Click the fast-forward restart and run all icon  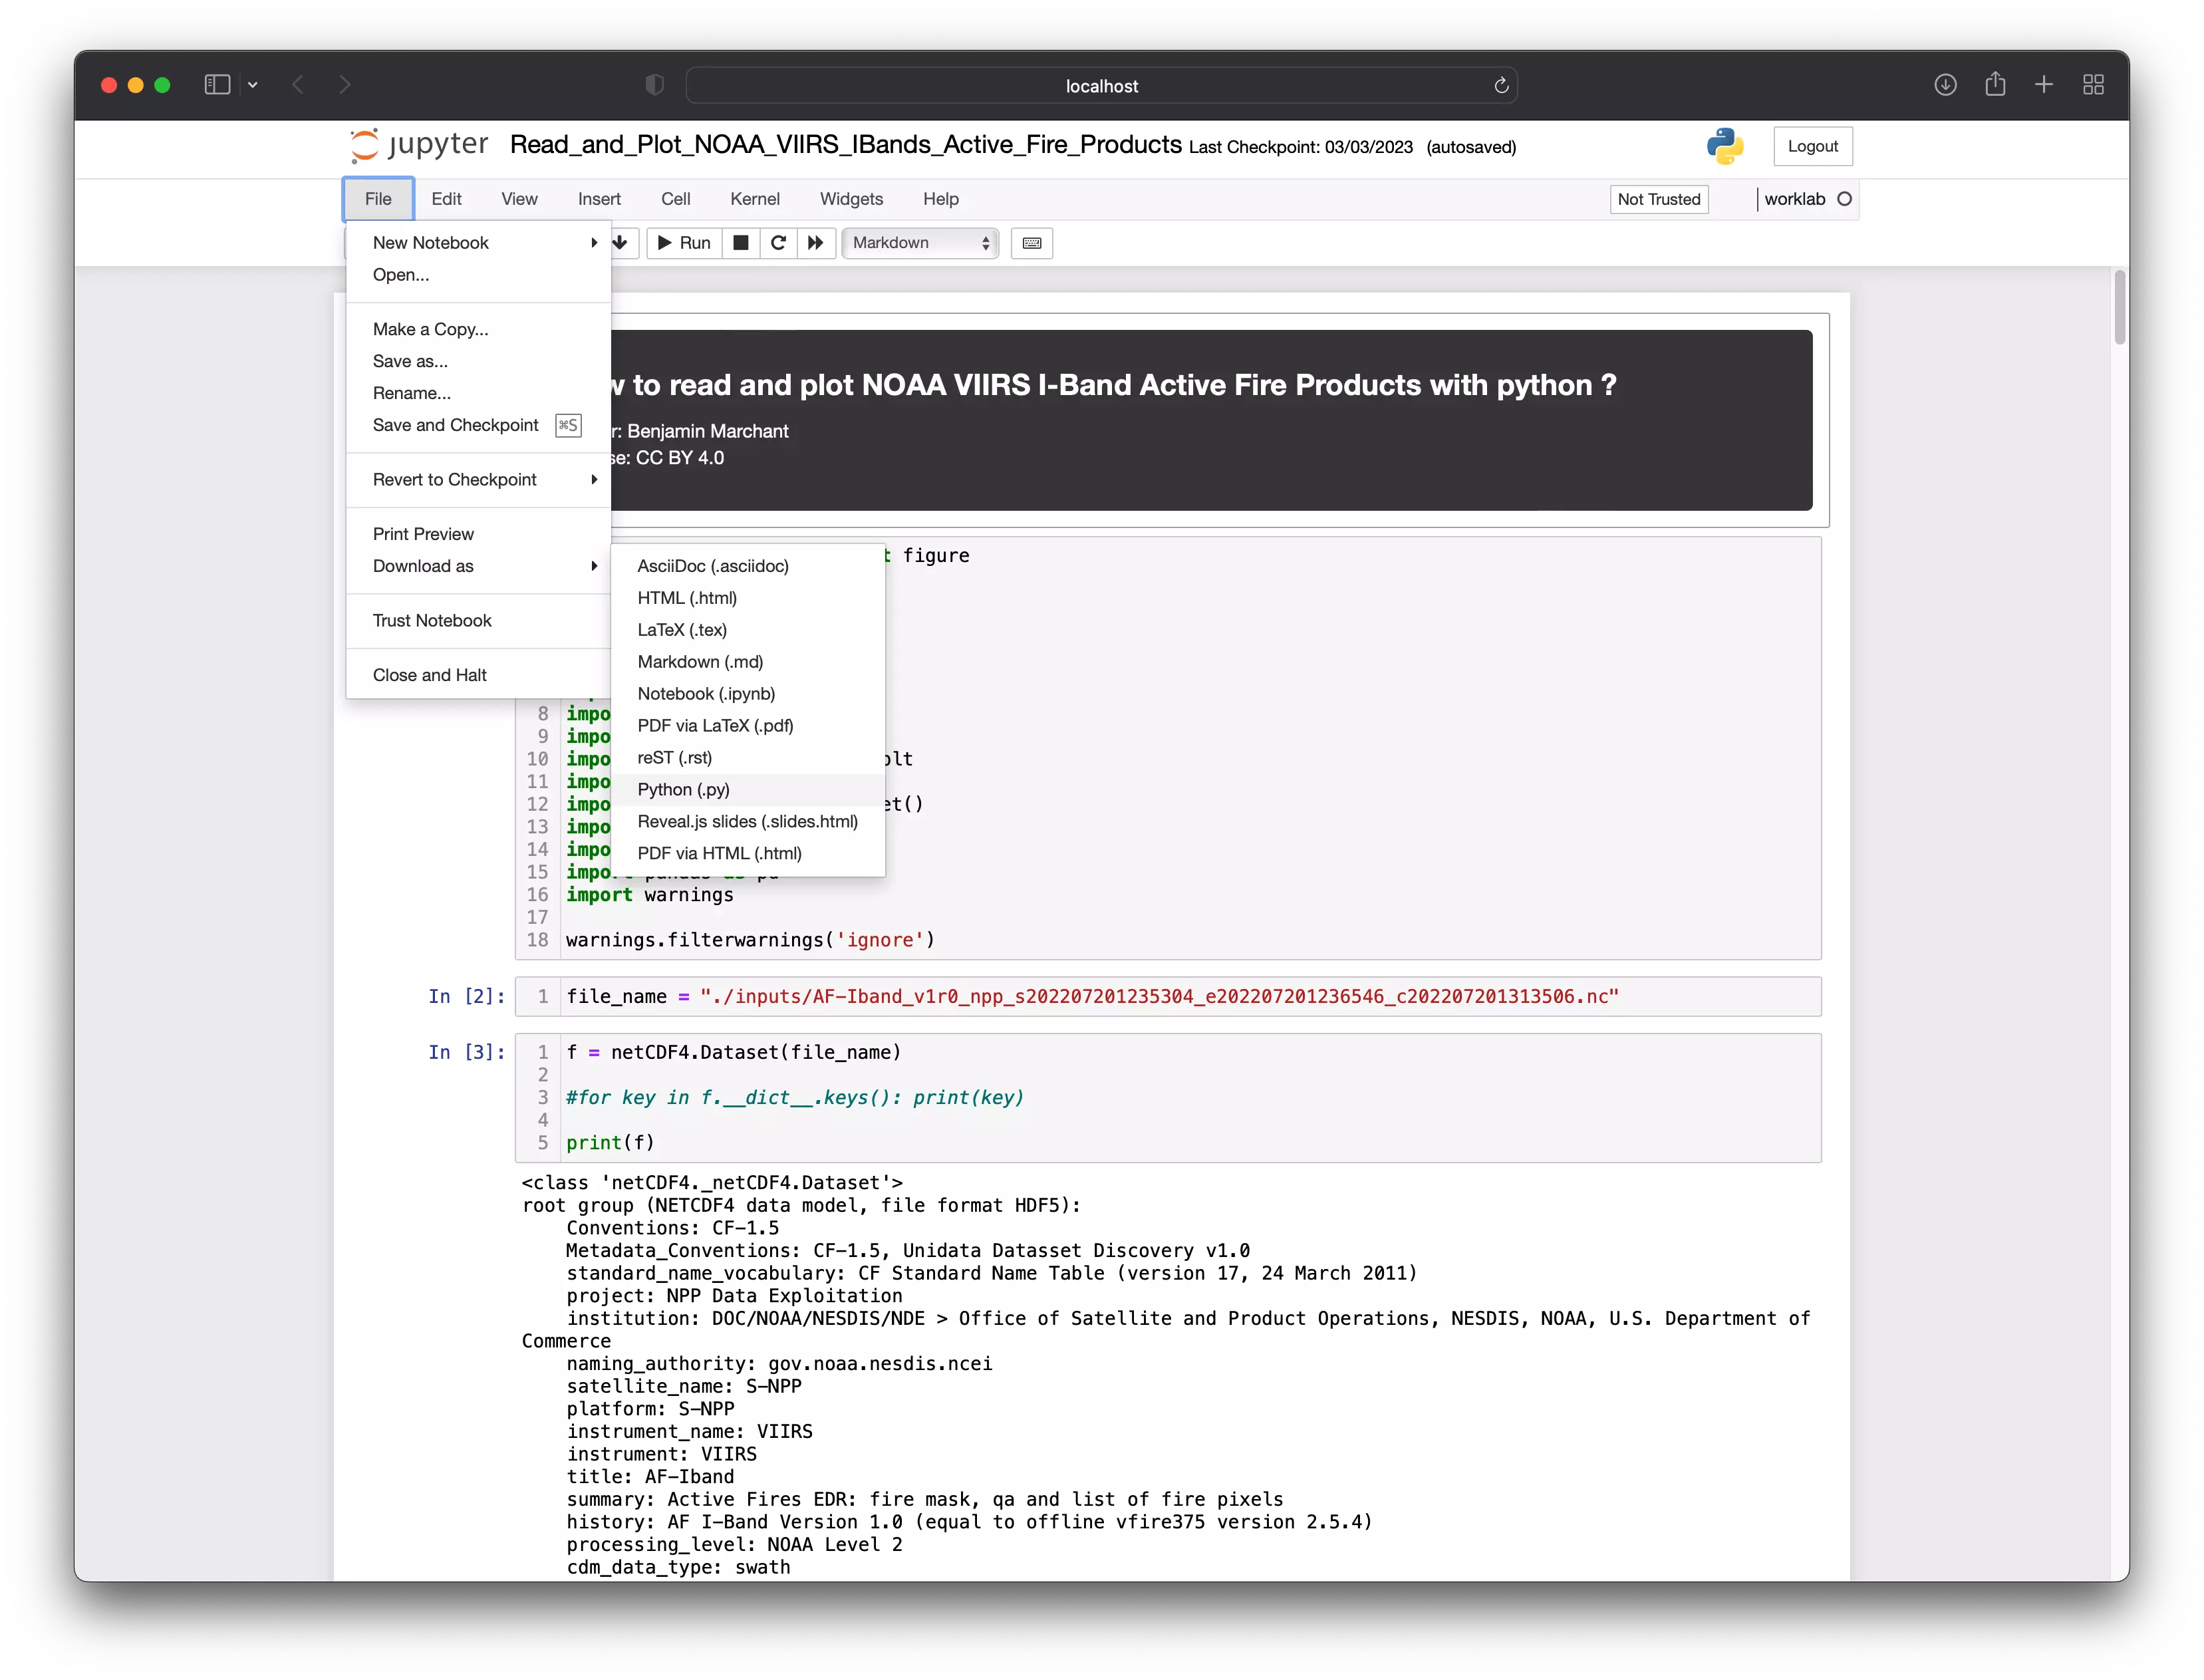tap(816, 243)
